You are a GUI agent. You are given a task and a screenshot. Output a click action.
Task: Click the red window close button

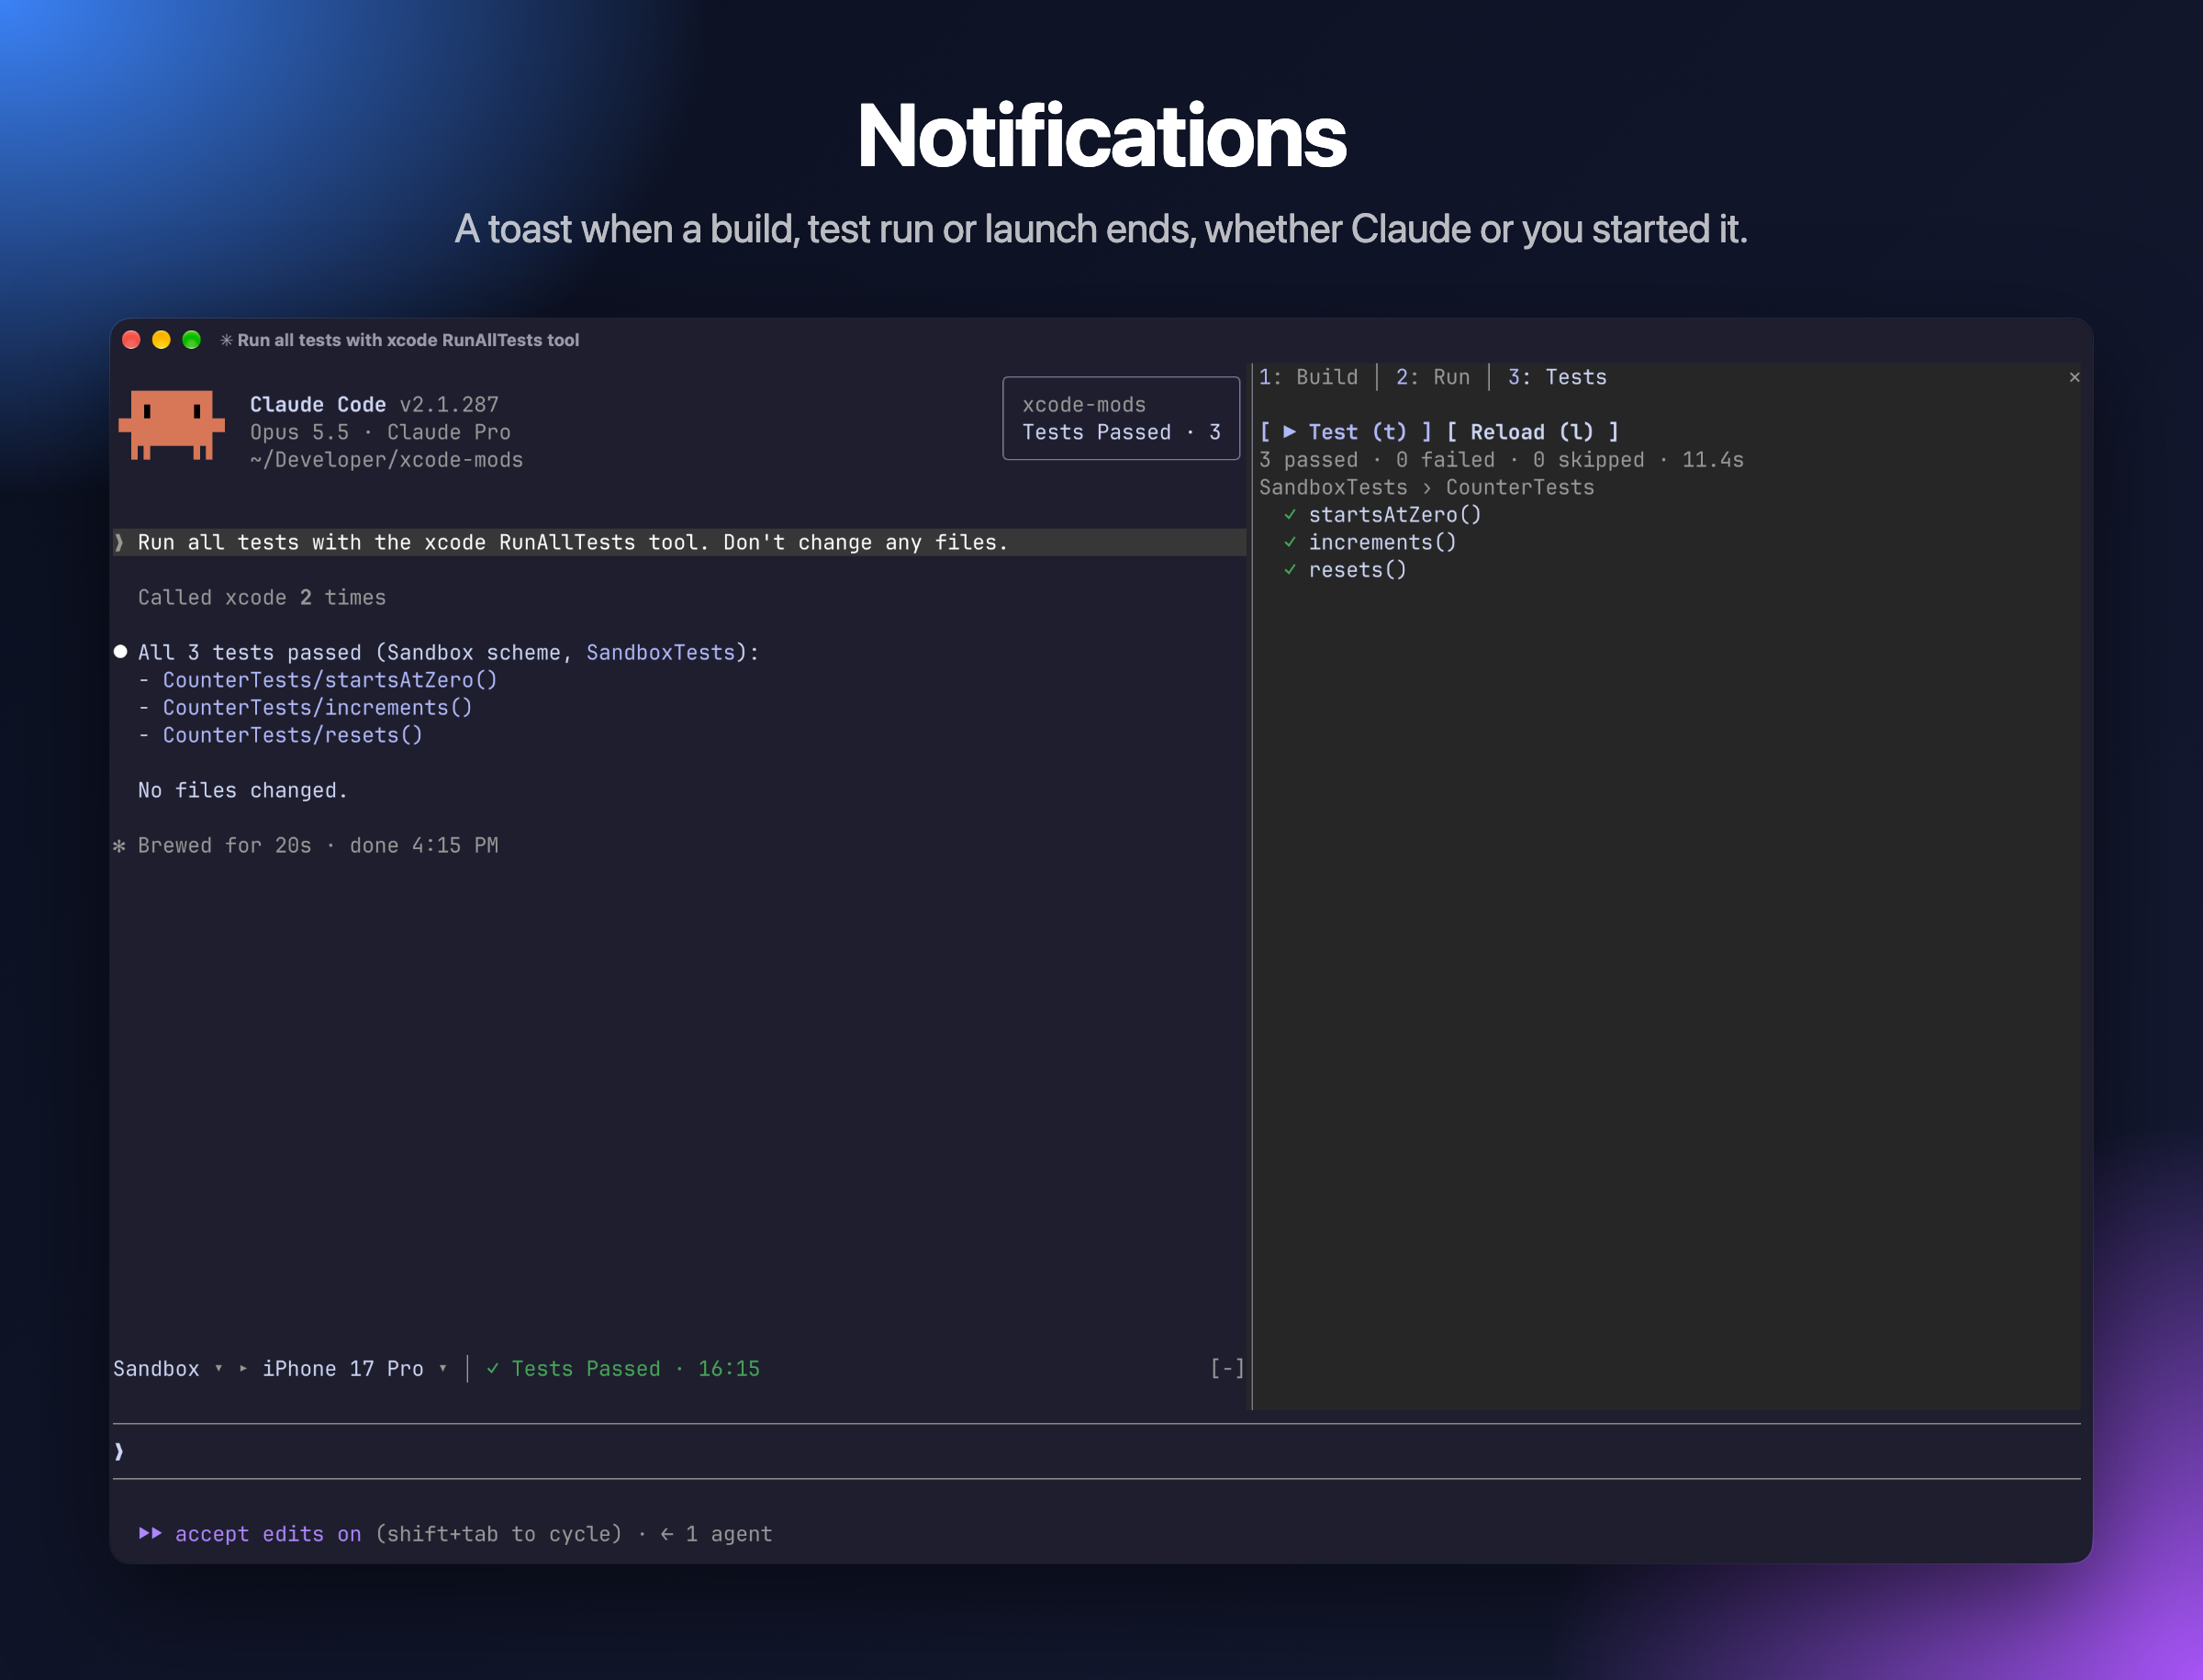pos(131,340)
